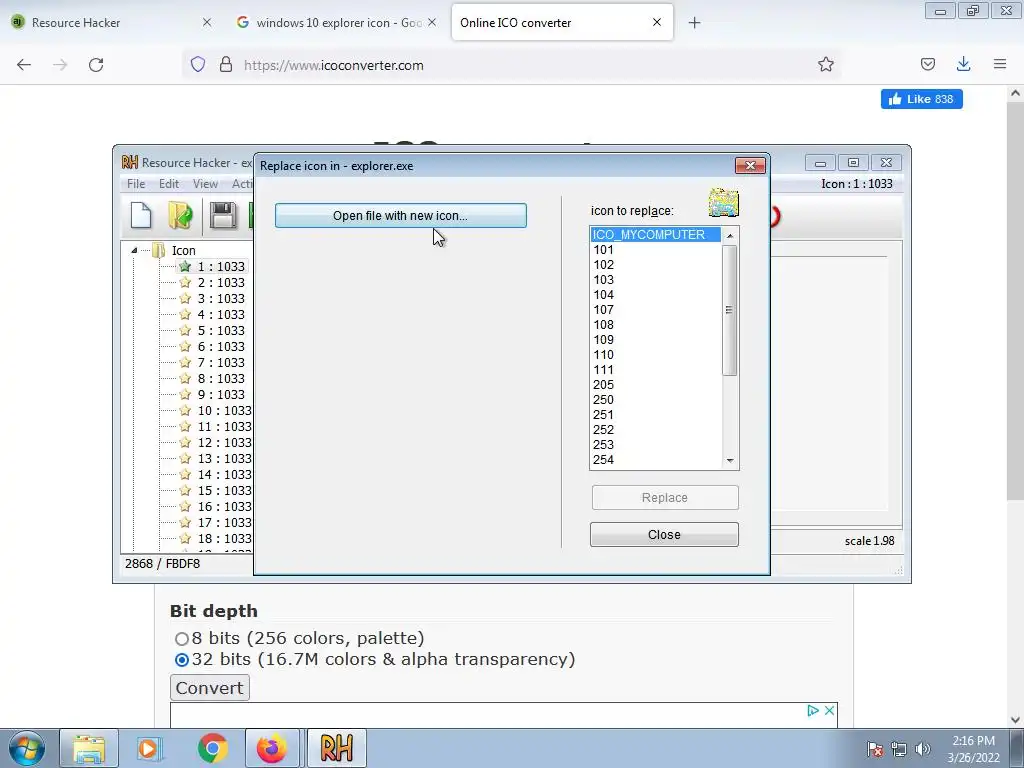1024x768 pixels.
Task: Select tree item 9 : 1033
Action: pos(221,394)
